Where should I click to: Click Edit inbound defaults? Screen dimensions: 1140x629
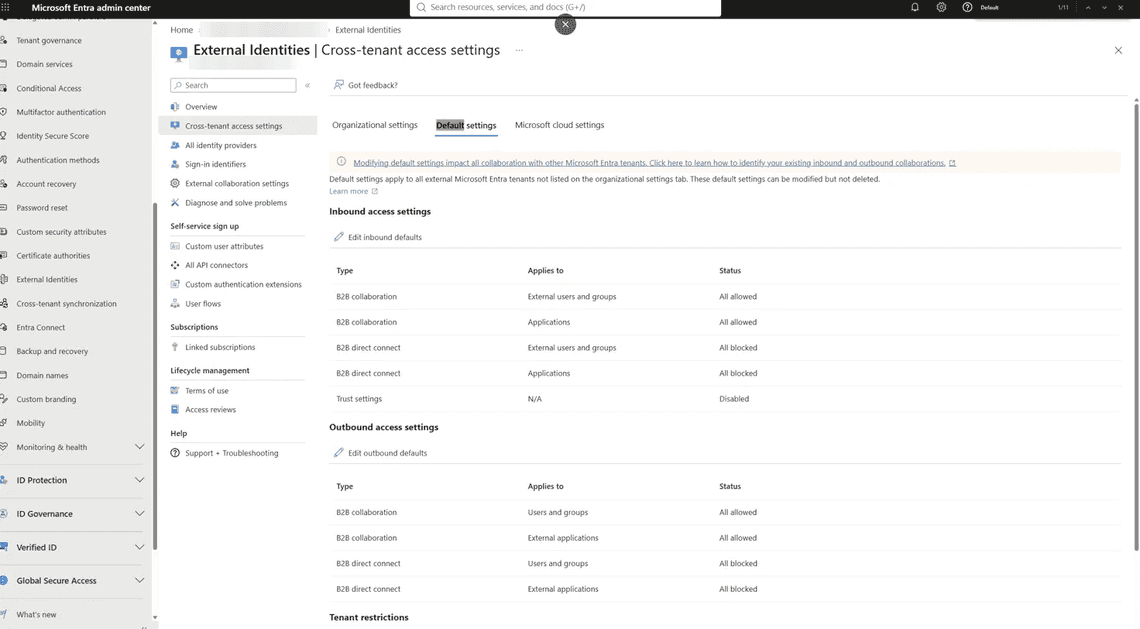[377, 237]
